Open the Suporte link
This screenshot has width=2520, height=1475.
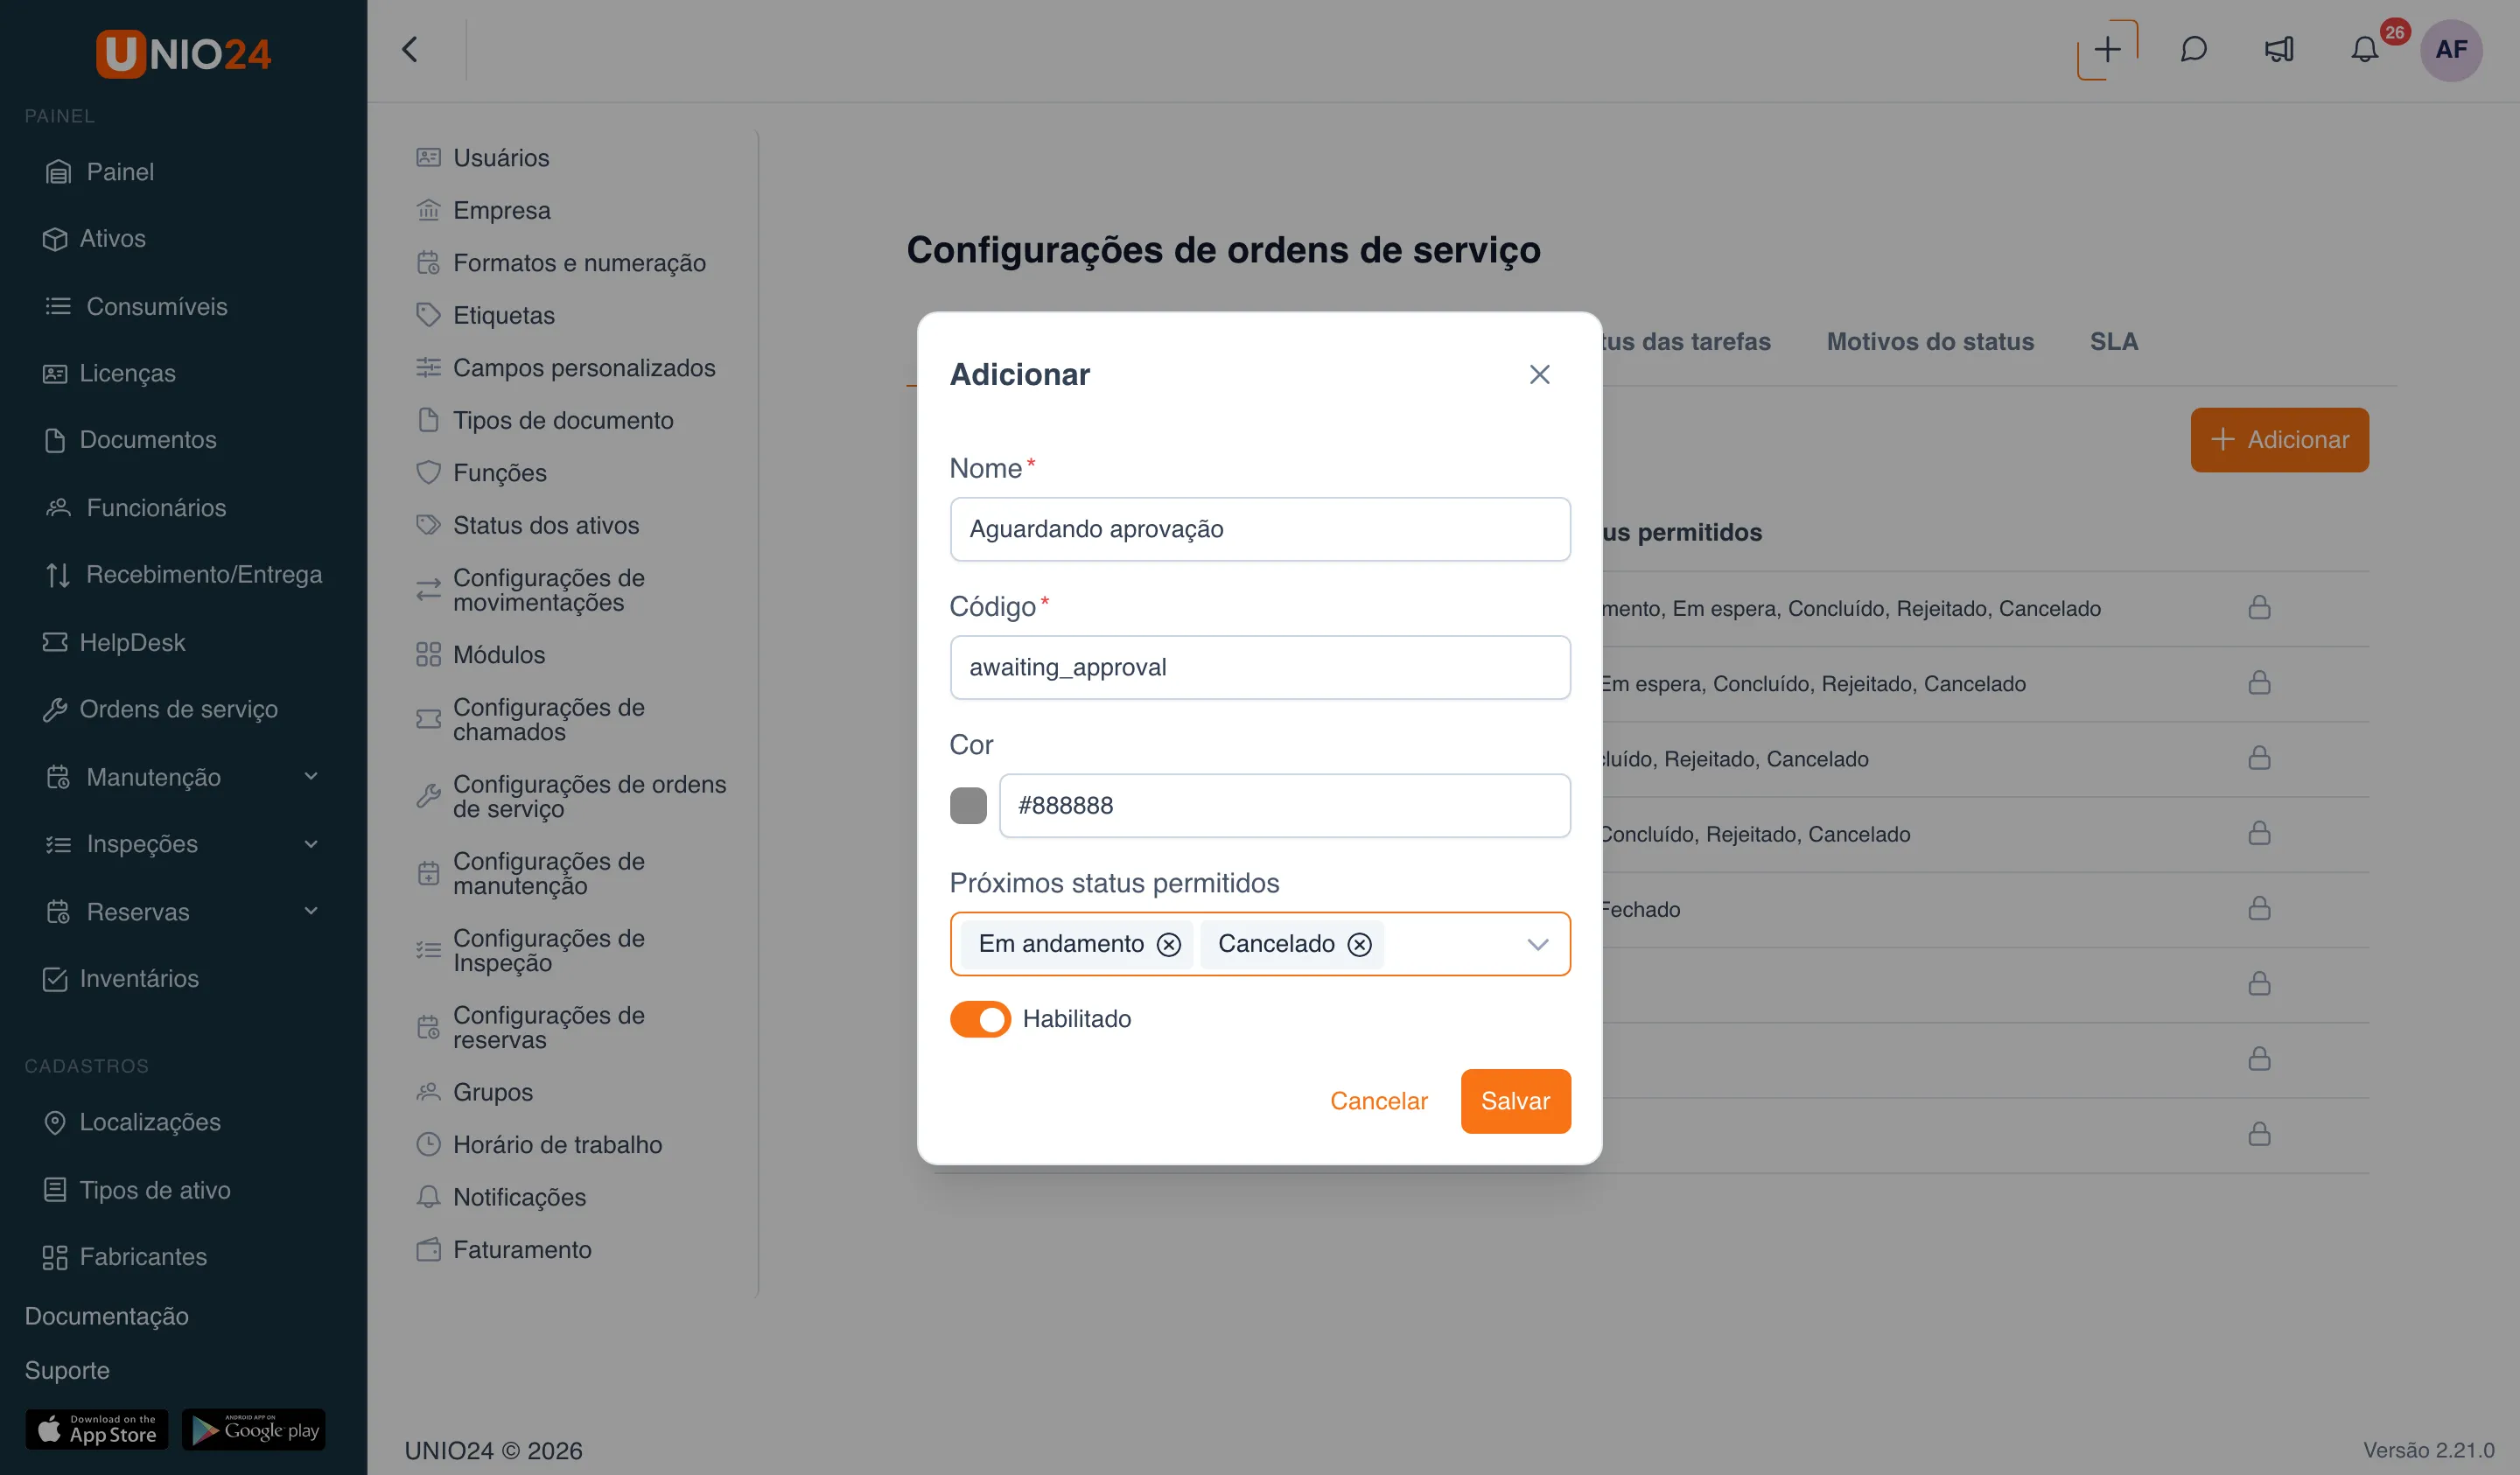click(67, 1370)
